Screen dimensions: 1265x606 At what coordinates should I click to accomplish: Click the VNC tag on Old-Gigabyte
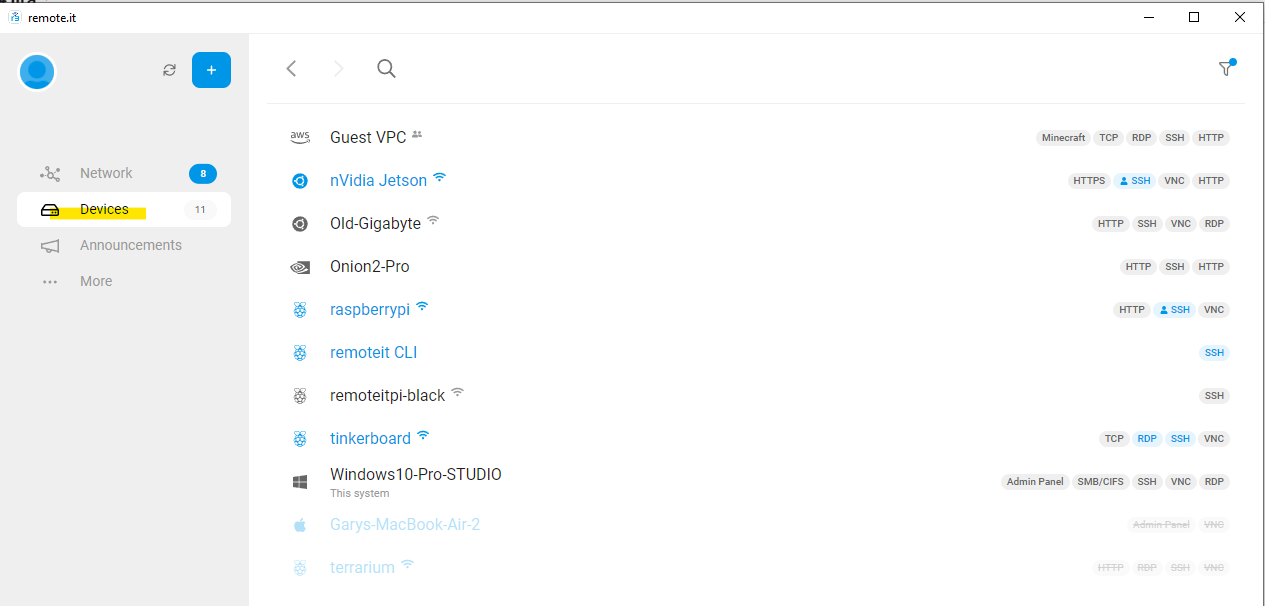[1181, 224]
